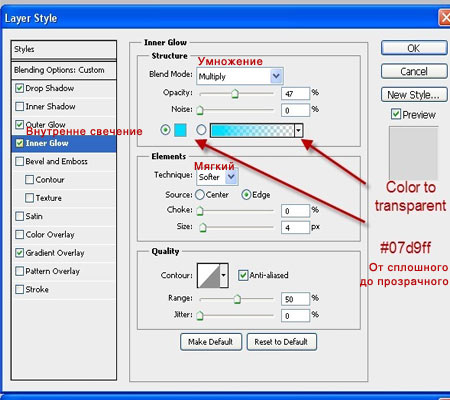Click the OK button
This screenshot has width=450, height=400.
(x=414, y=48)
